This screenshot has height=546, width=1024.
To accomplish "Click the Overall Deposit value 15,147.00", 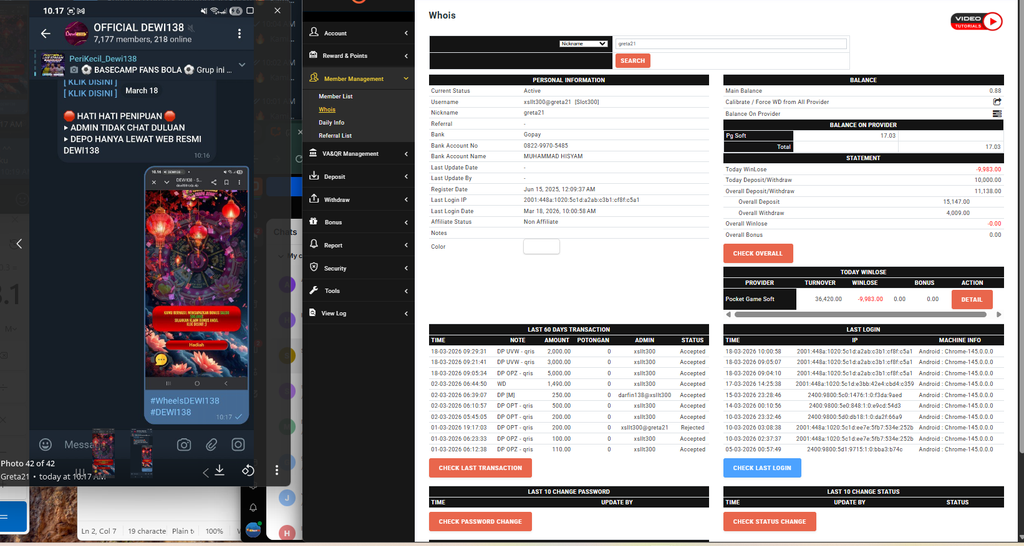I will (956, 202).
